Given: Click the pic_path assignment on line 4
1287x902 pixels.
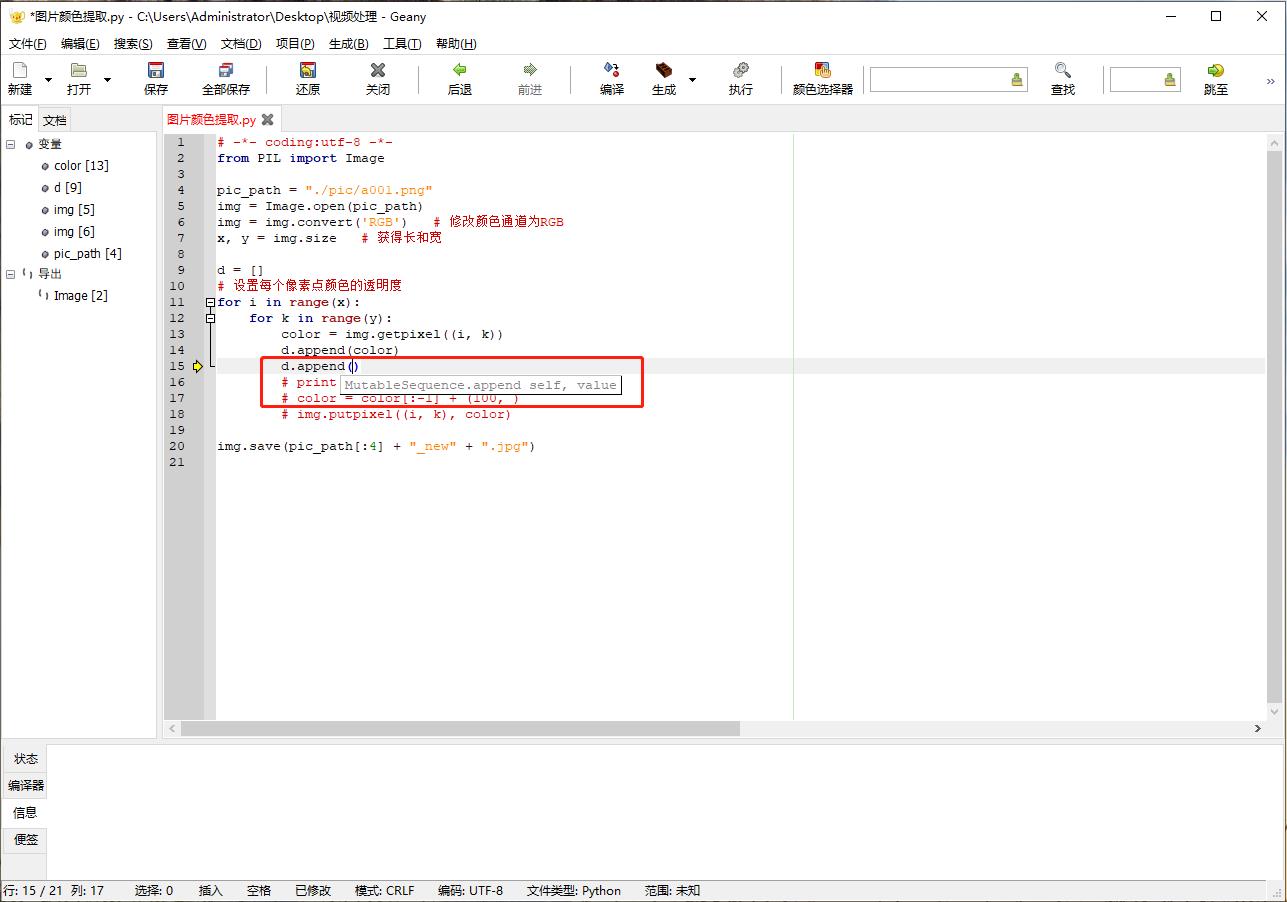Looking at the screenshot, I should click(325, 190).
